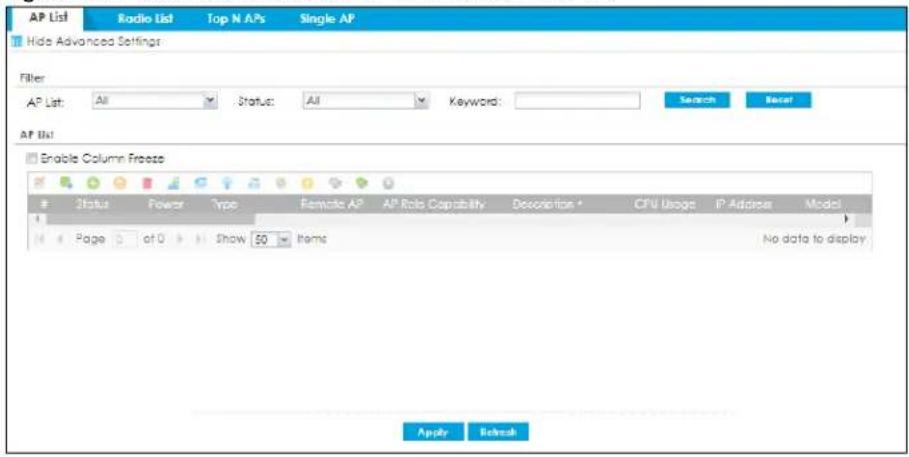909x457 pixels.
Task: Go to last page of AP list
Action: (x=199, y=239)
